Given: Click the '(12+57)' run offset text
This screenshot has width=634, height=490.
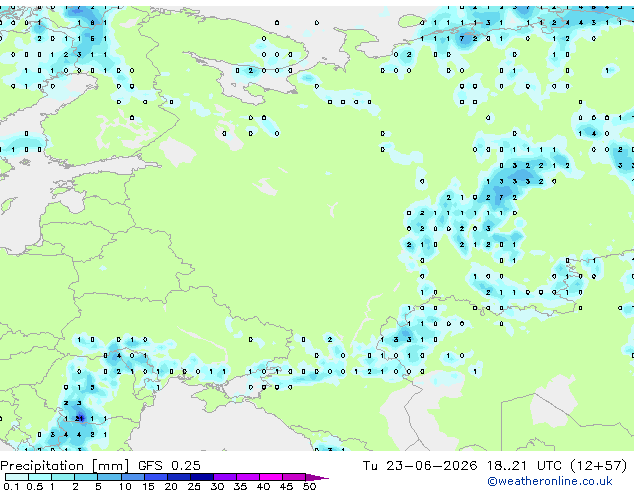Looking at the screenshot, I should point(599,466).
